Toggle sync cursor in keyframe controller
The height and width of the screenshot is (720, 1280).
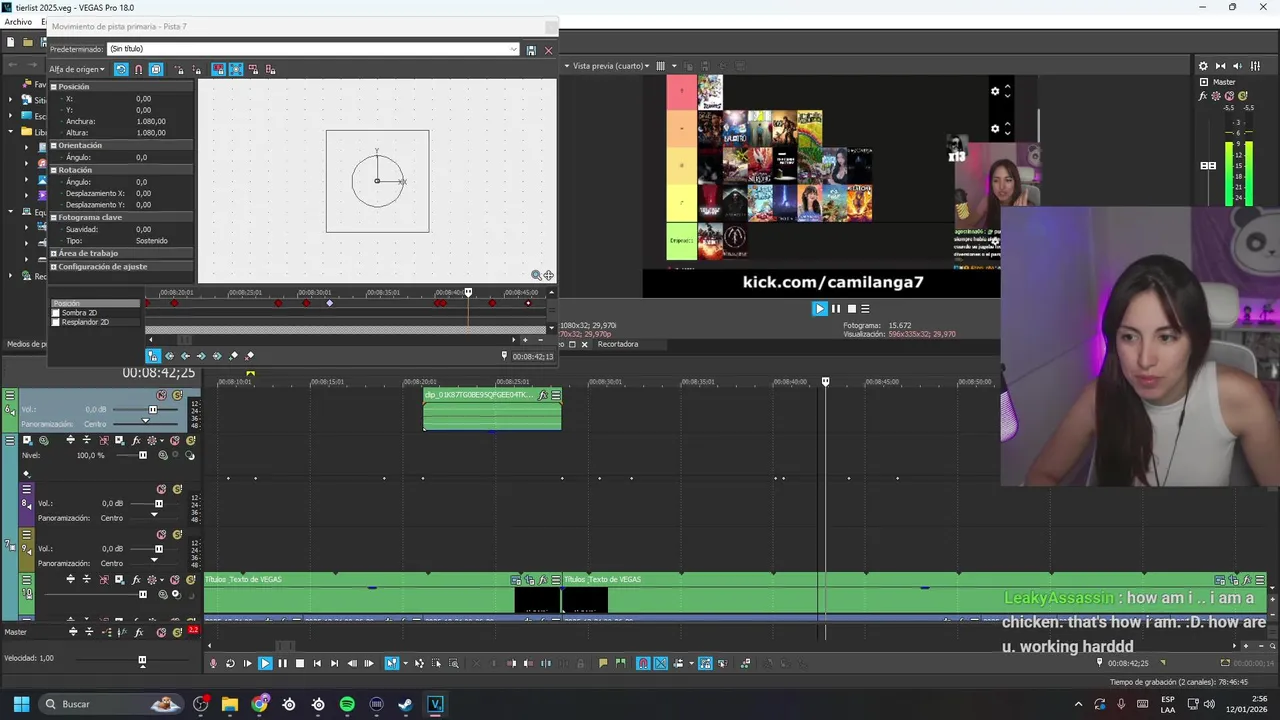153,356
